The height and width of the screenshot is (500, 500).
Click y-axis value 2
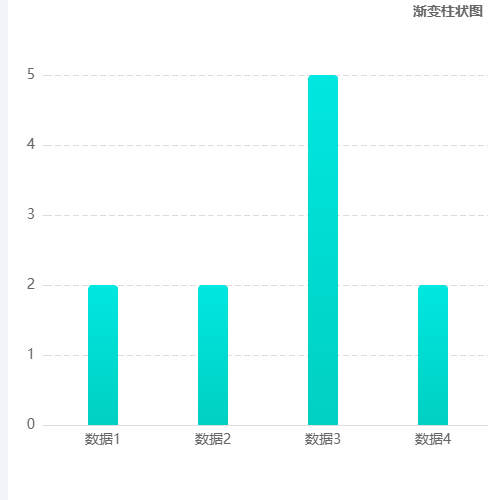[31, 284]
